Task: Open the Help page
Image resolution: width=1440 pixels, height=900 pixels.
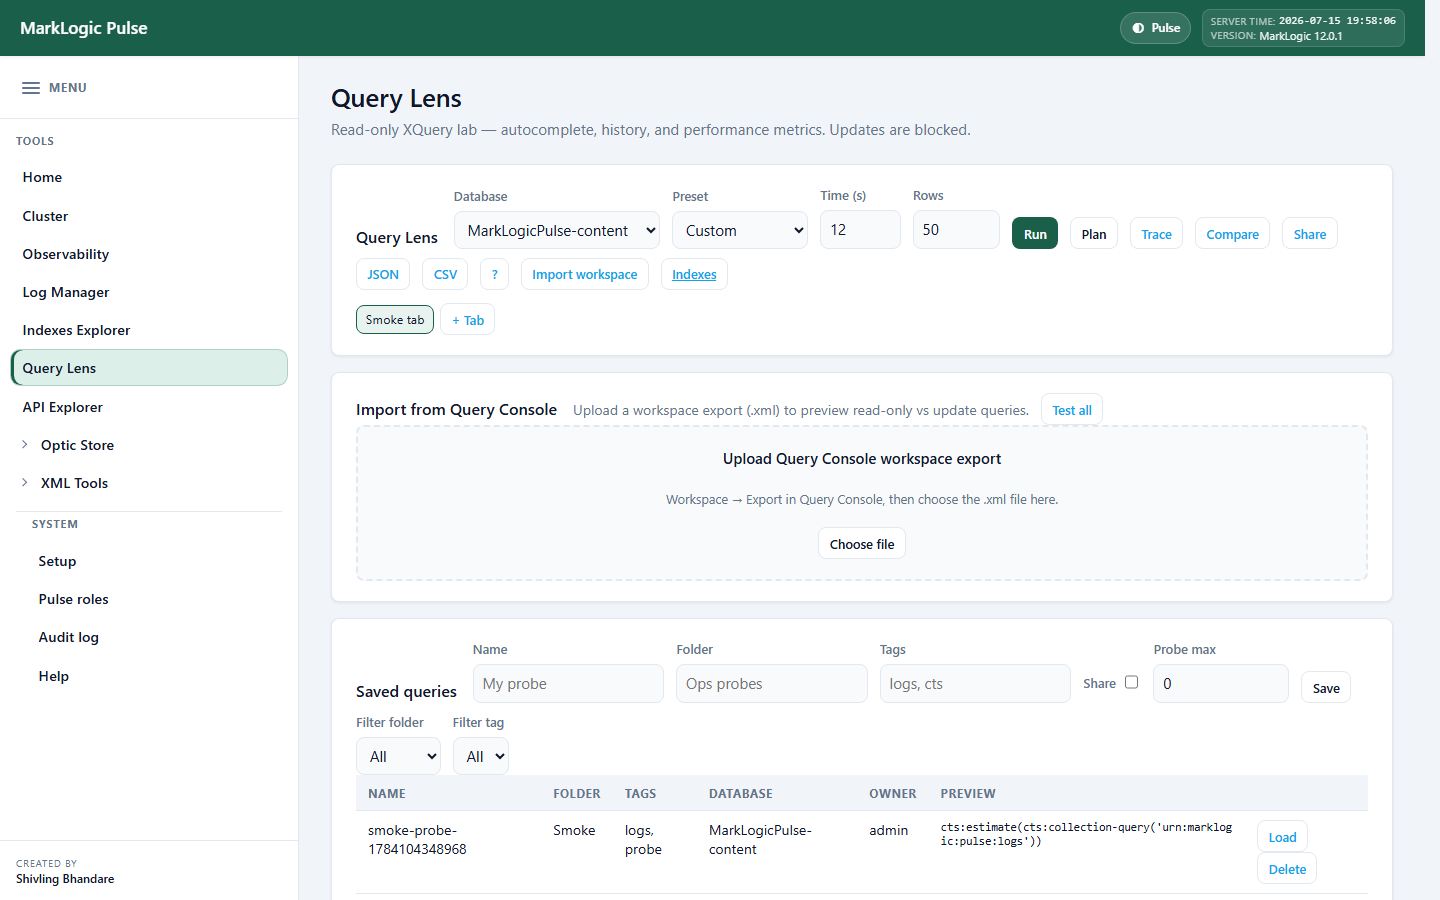Action: (x=54, y=676)
